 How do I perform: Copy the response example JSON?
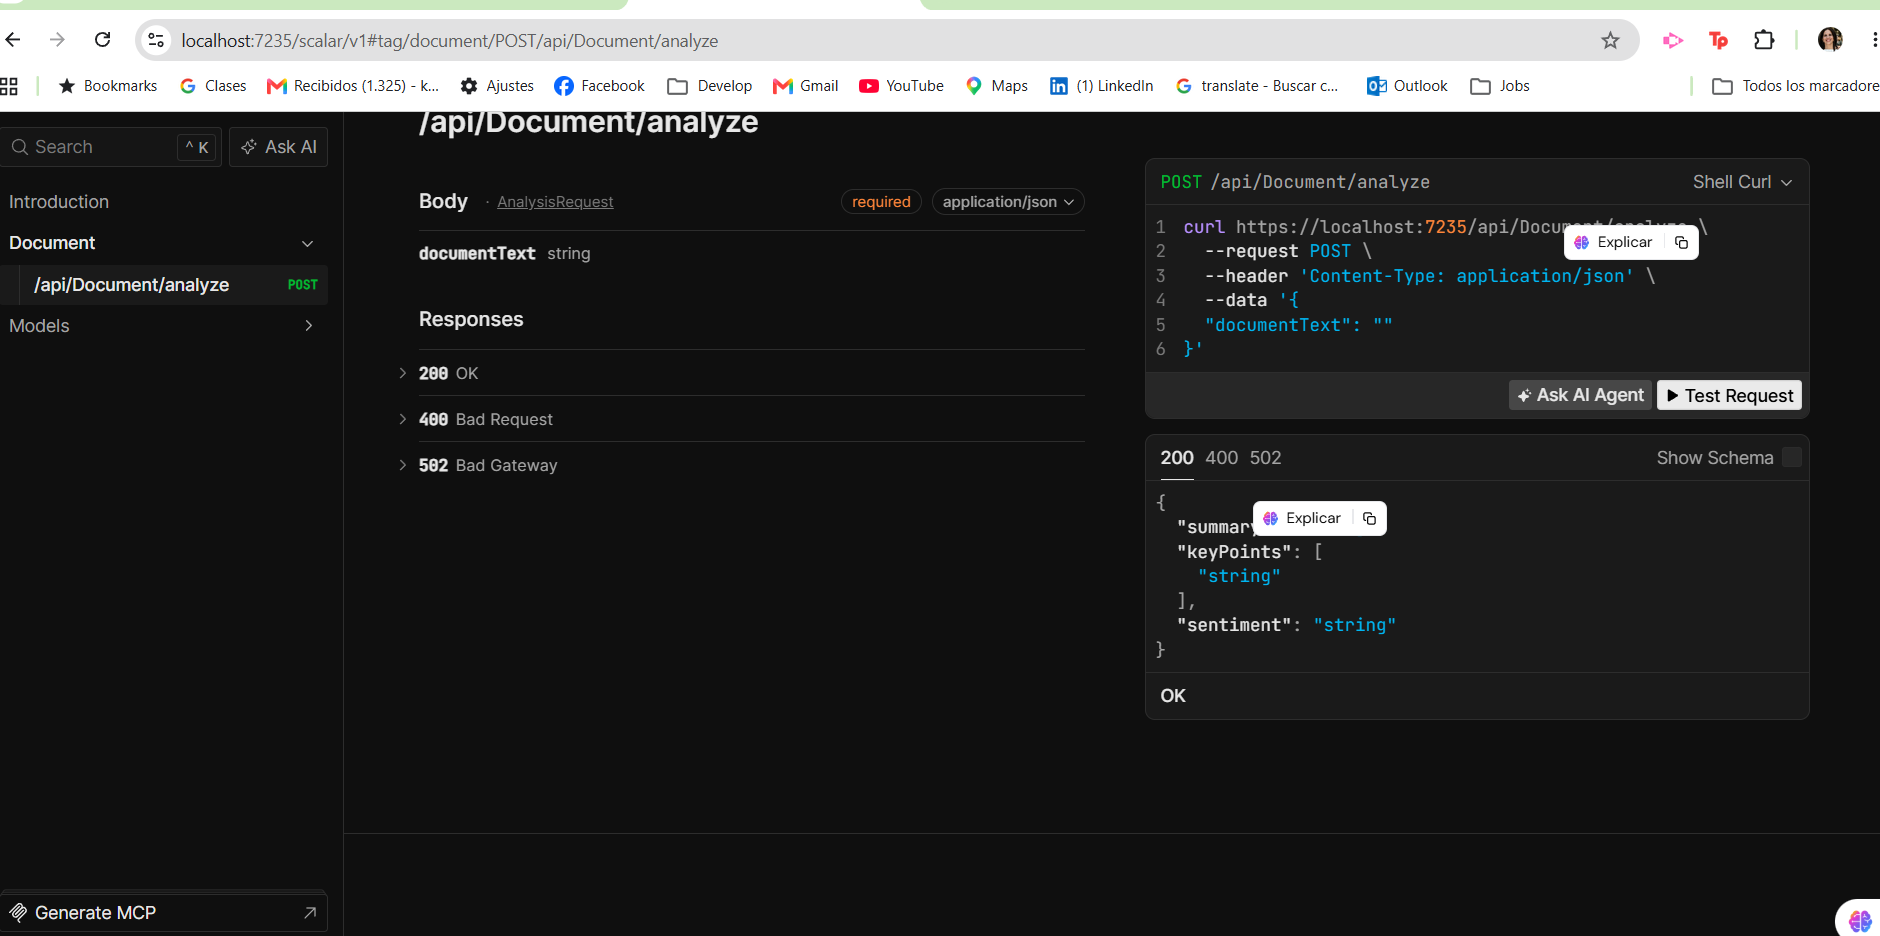1369,519
